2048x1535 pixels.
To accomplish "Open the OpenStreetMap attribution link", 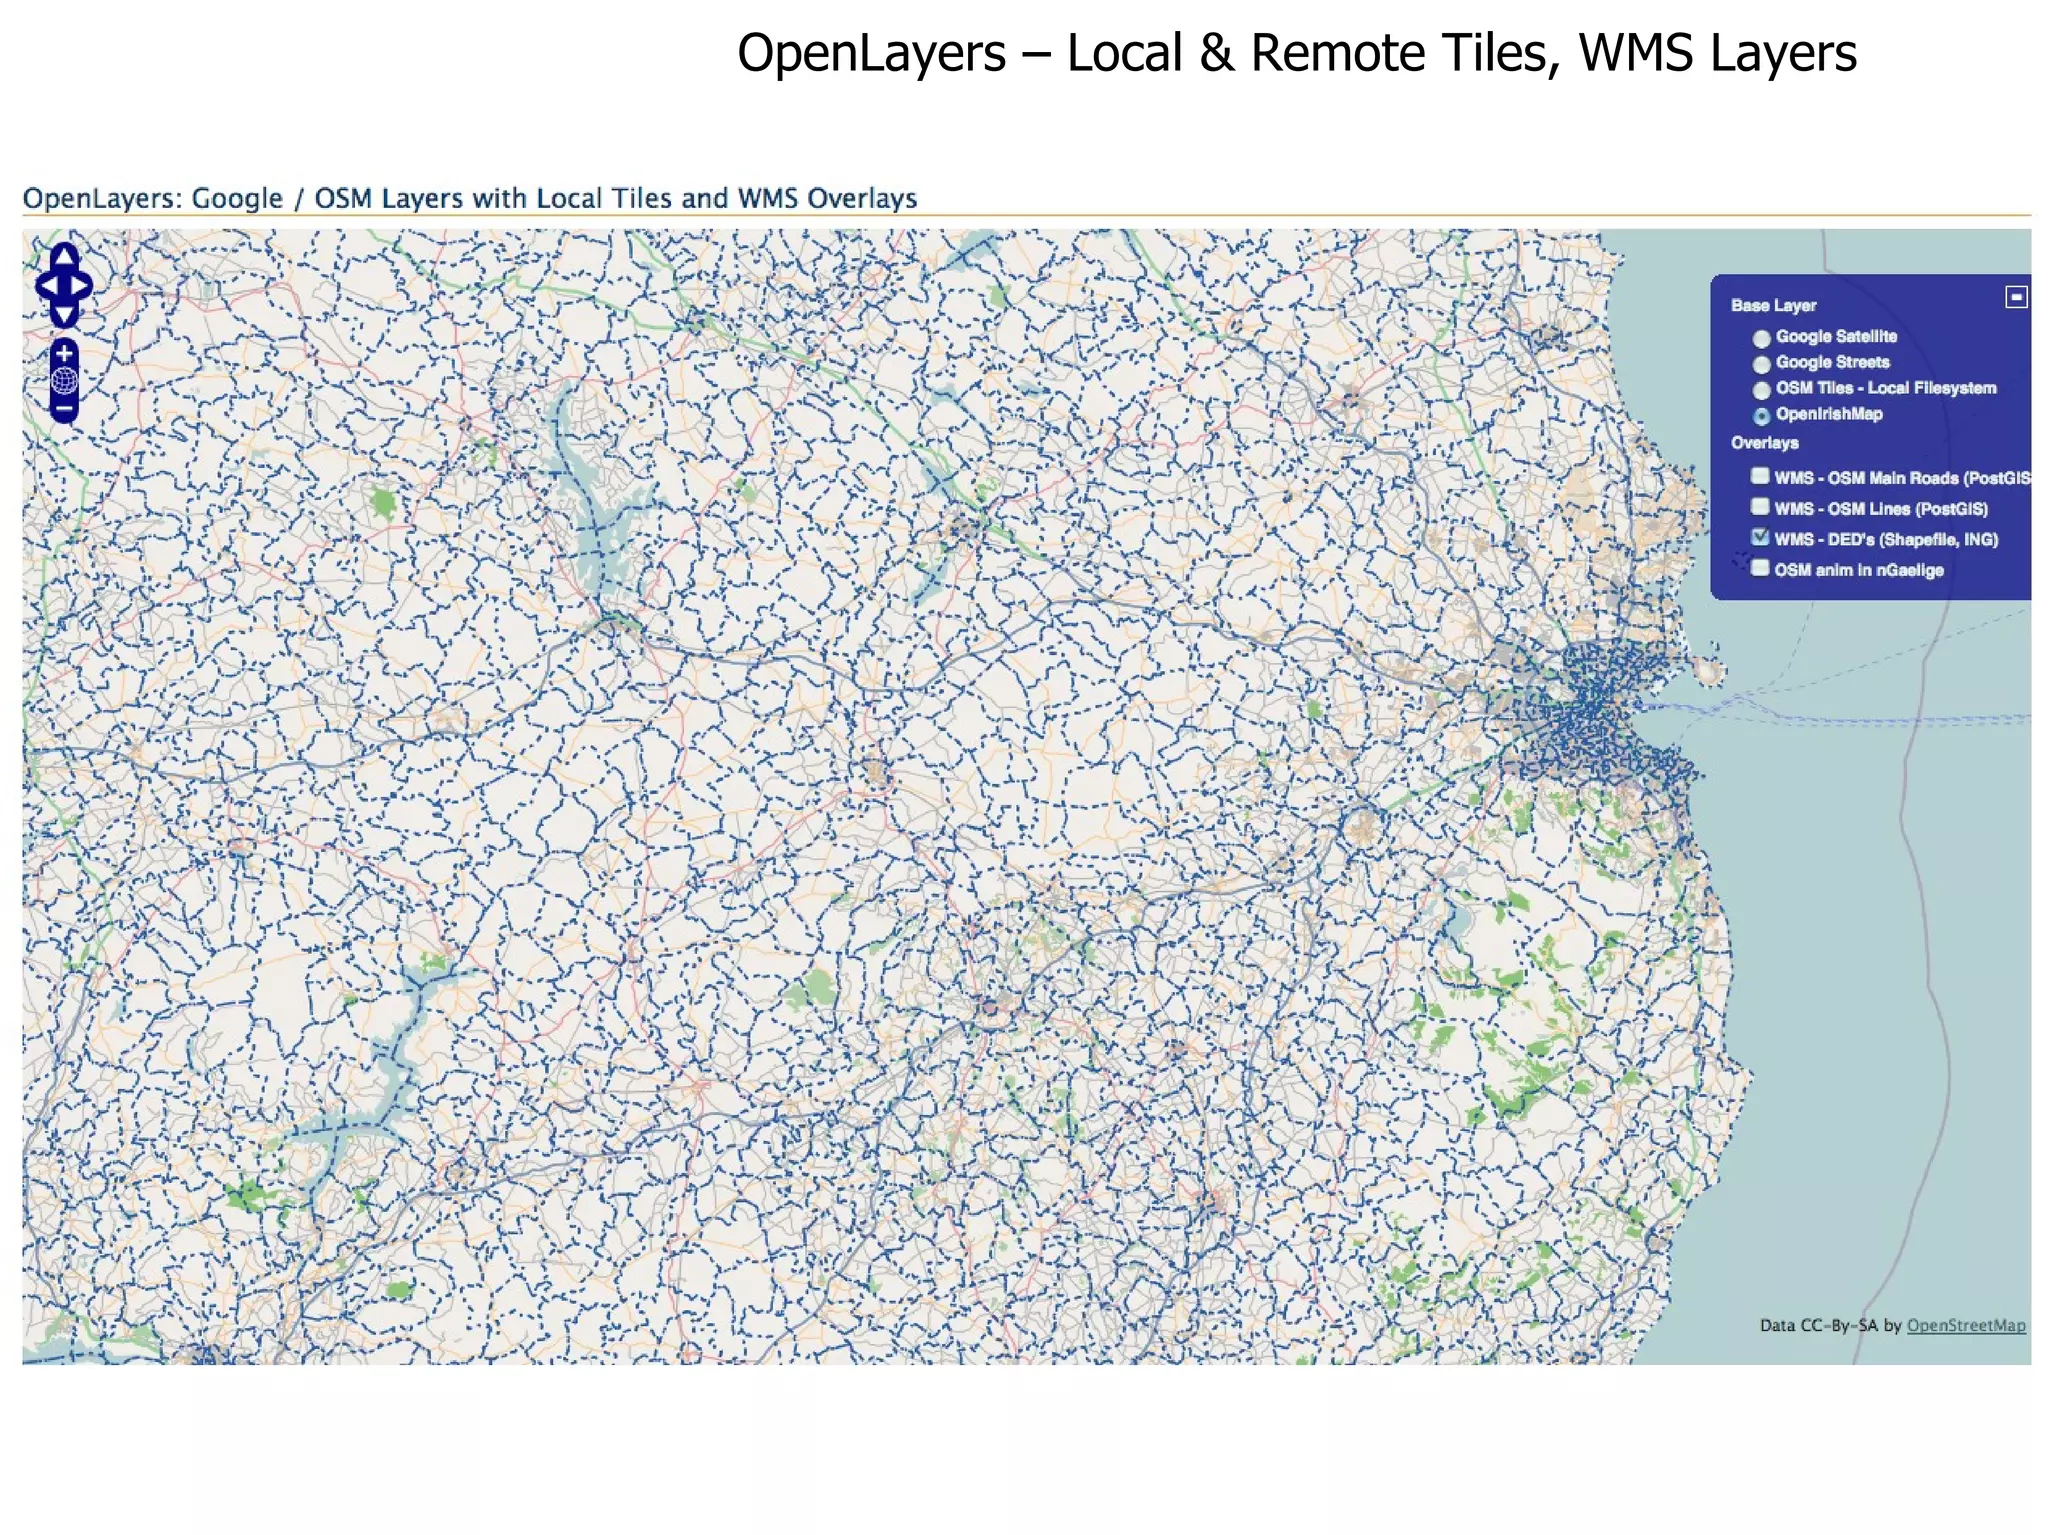I will click(1965, 1325).
